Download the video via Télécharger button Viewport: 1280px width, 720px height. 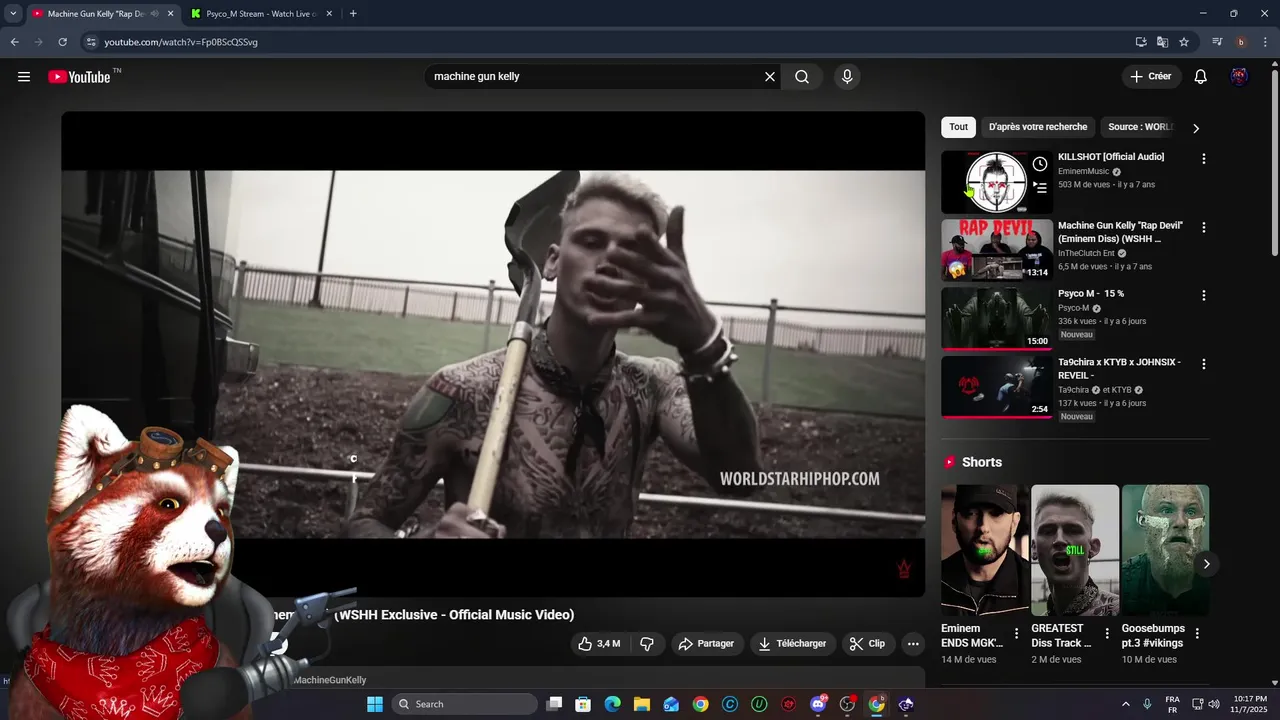click(792, 644)
